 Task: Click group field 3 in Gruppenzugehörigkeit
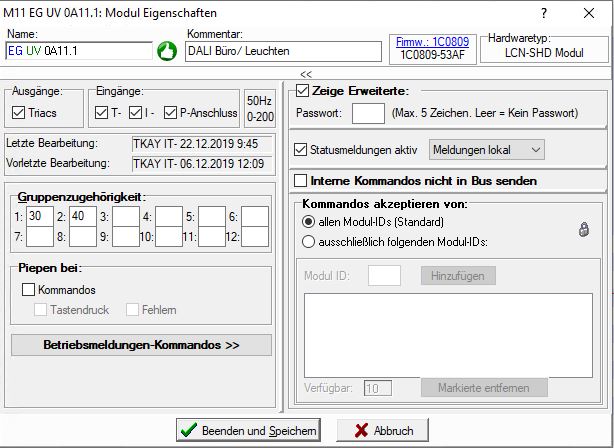click(x=126, y=216)
